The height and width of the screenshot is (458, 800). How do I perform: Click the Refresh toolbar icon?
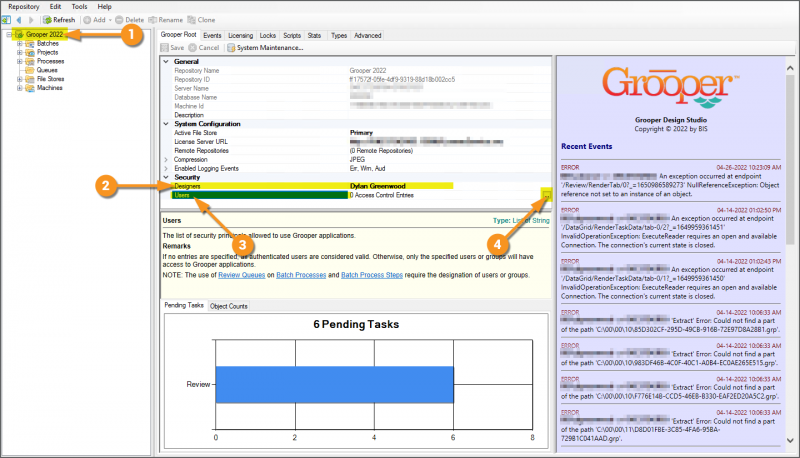point(47,20)
